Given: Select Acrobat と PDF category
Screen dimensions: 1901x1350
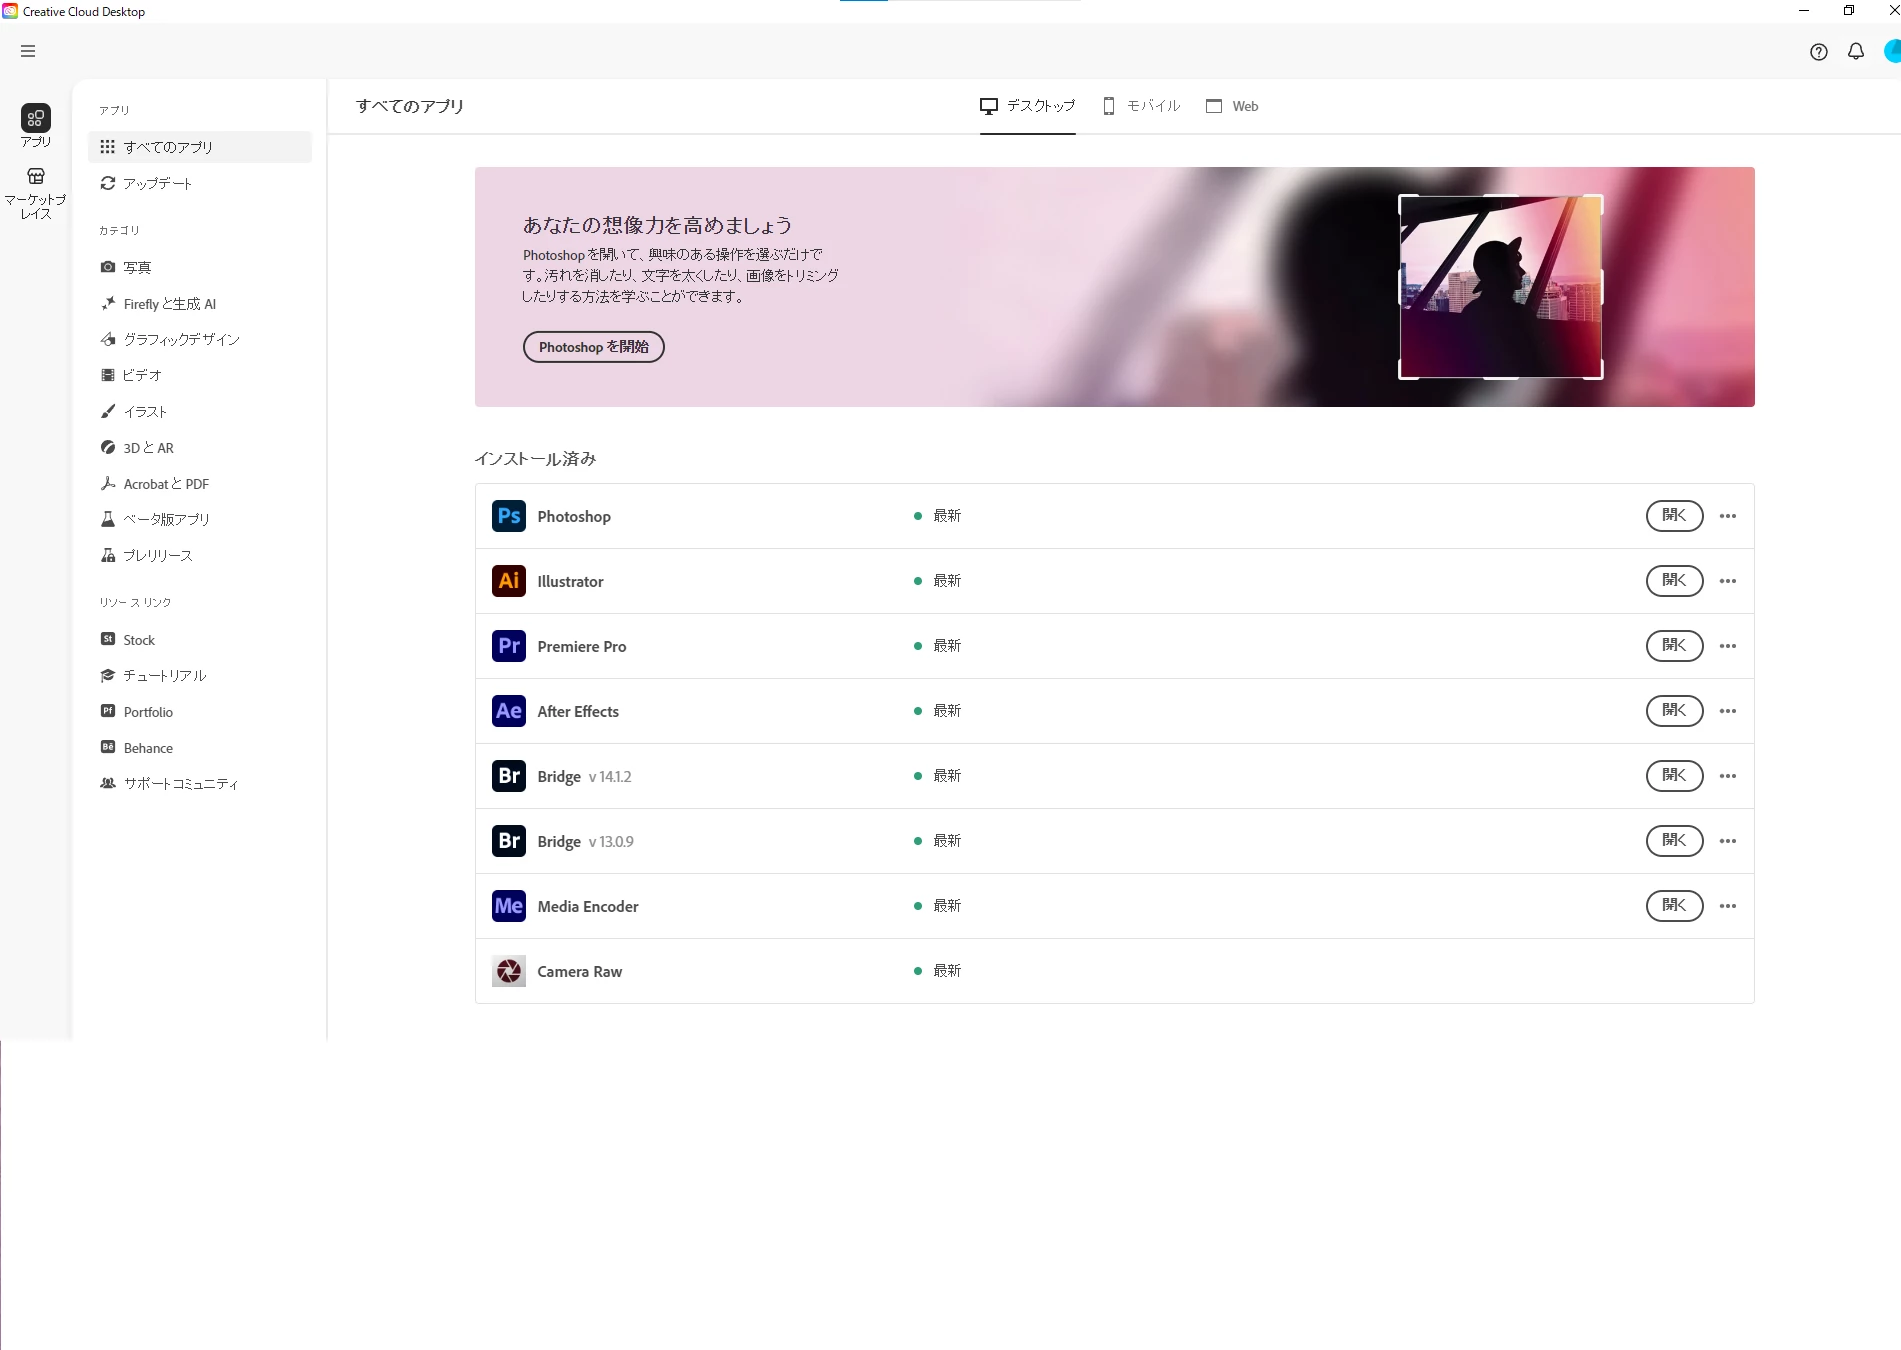Looking at the screenshot, I should 200,484.
